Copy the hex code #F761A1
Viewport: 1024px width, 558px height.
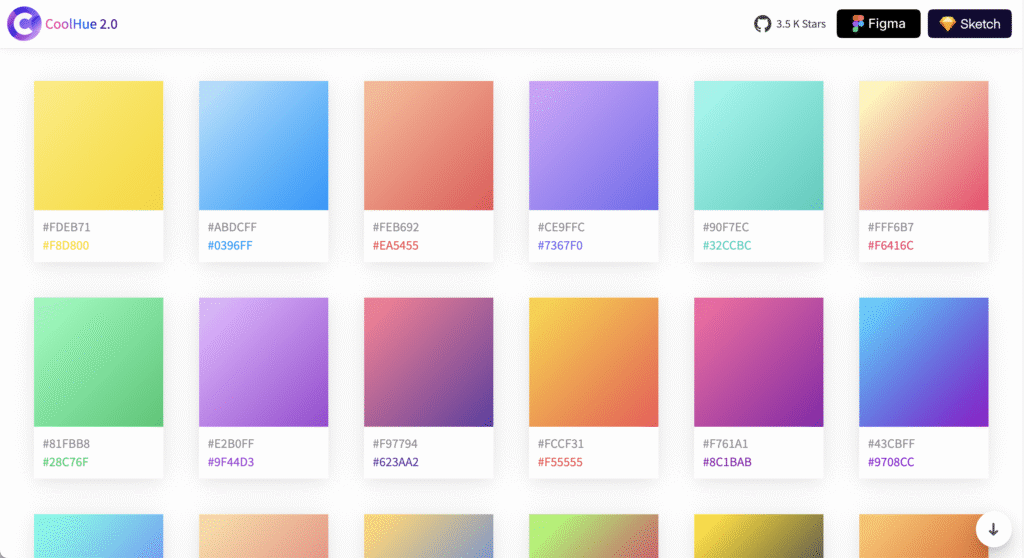726,444
